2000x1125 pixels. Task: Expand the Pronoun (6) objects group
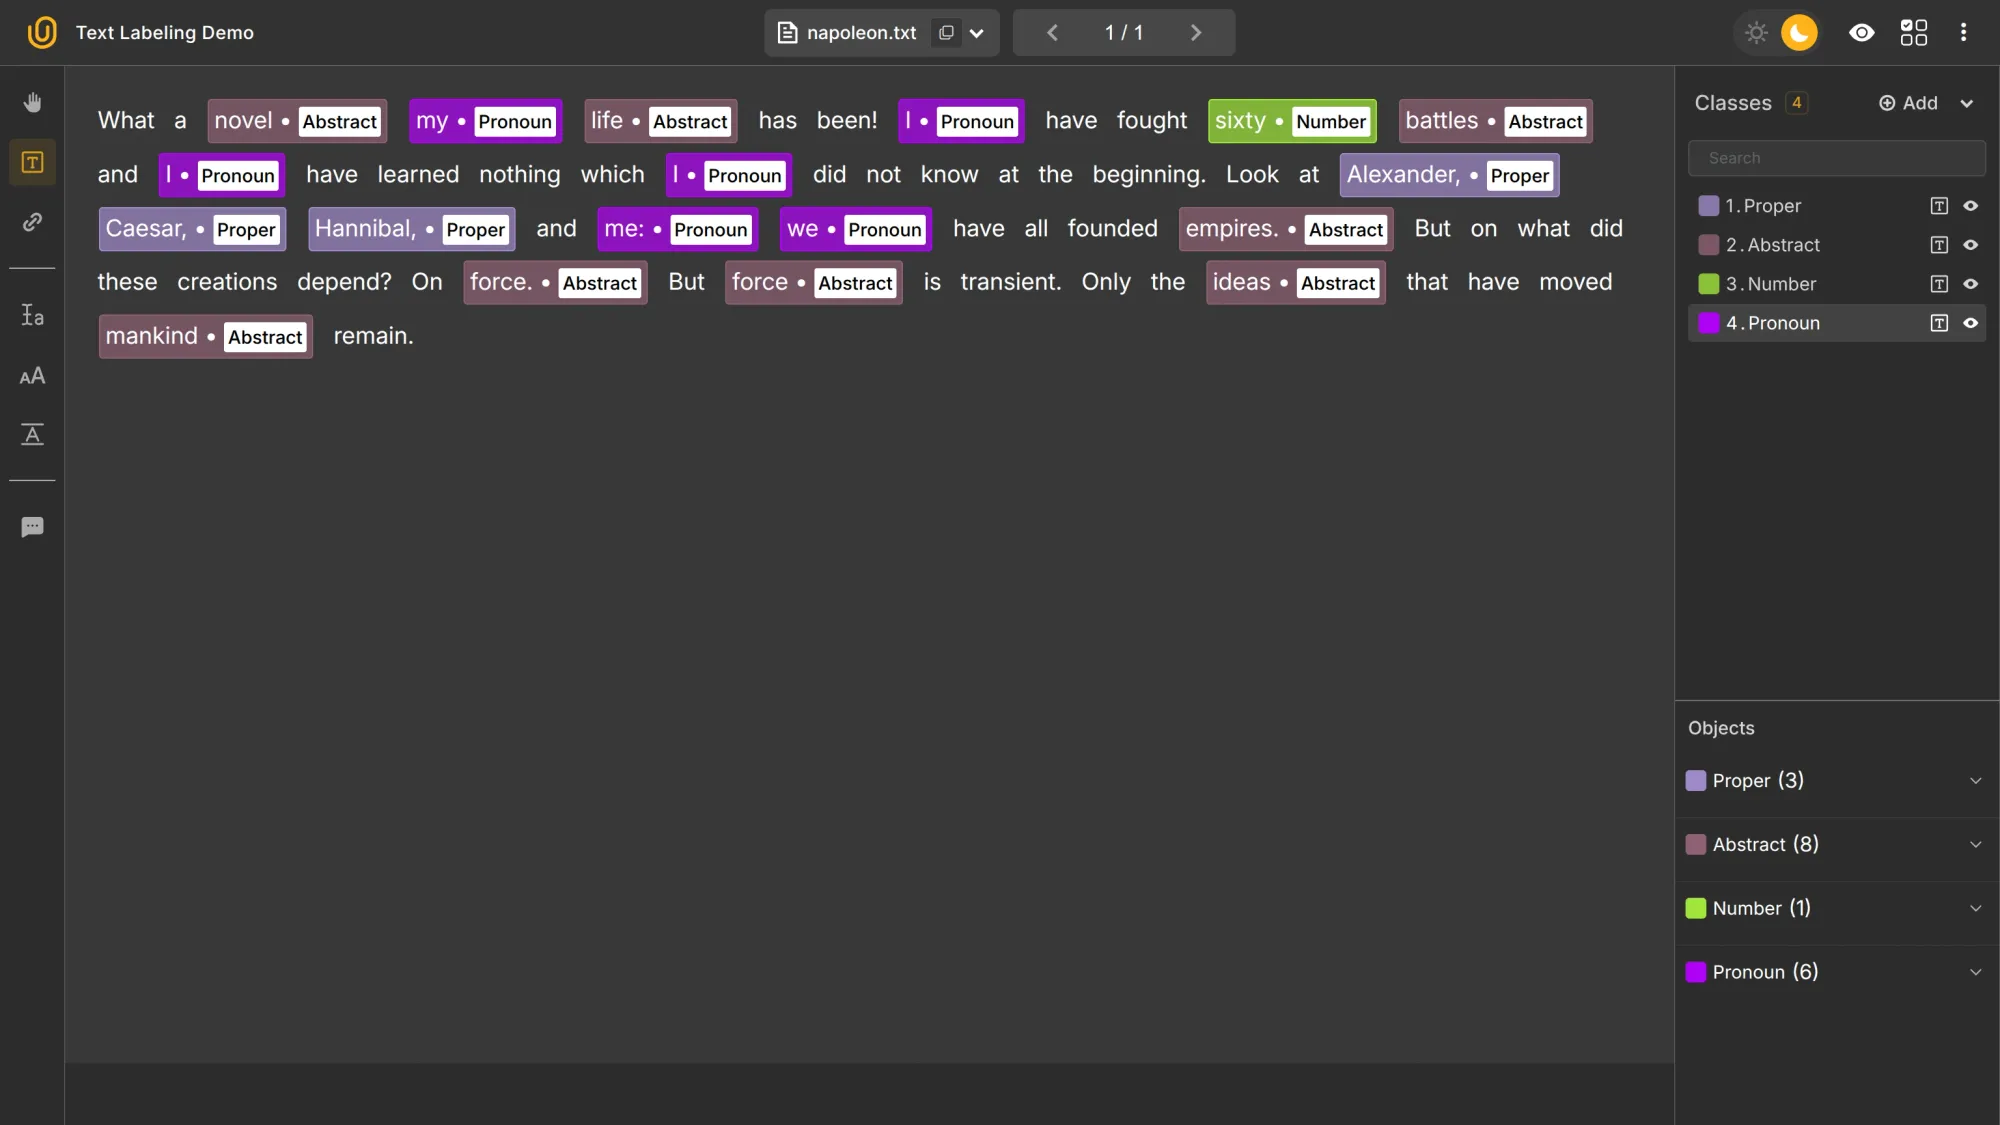tap(1976, 972)
